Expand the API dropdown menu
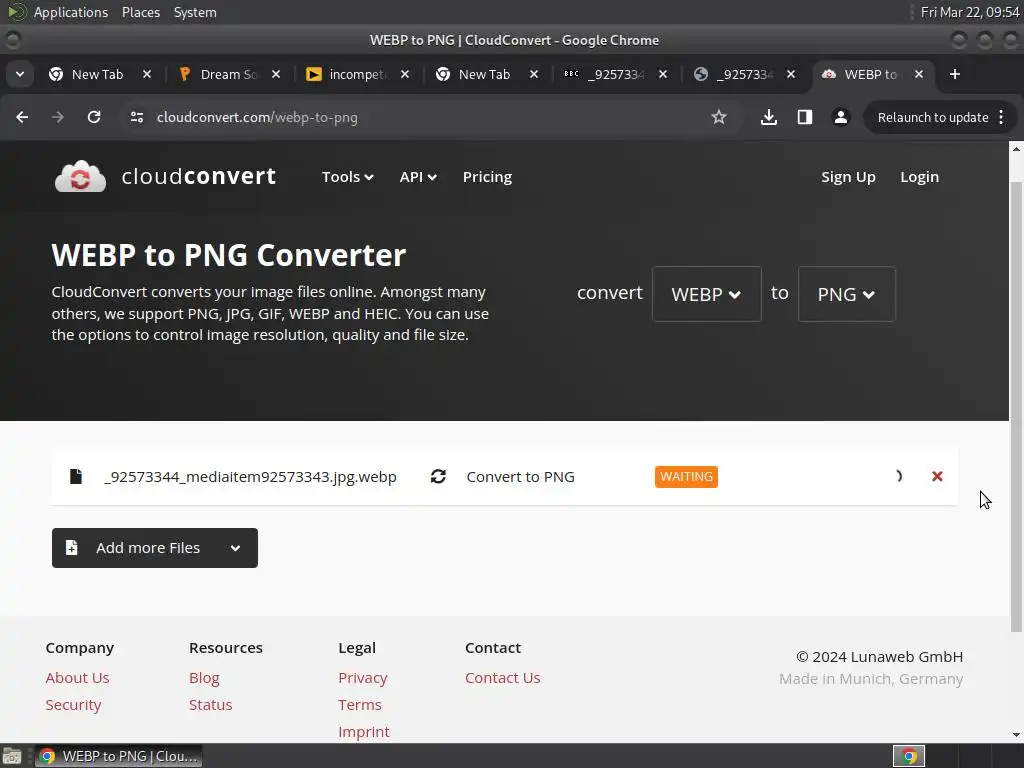 [418, 177]
